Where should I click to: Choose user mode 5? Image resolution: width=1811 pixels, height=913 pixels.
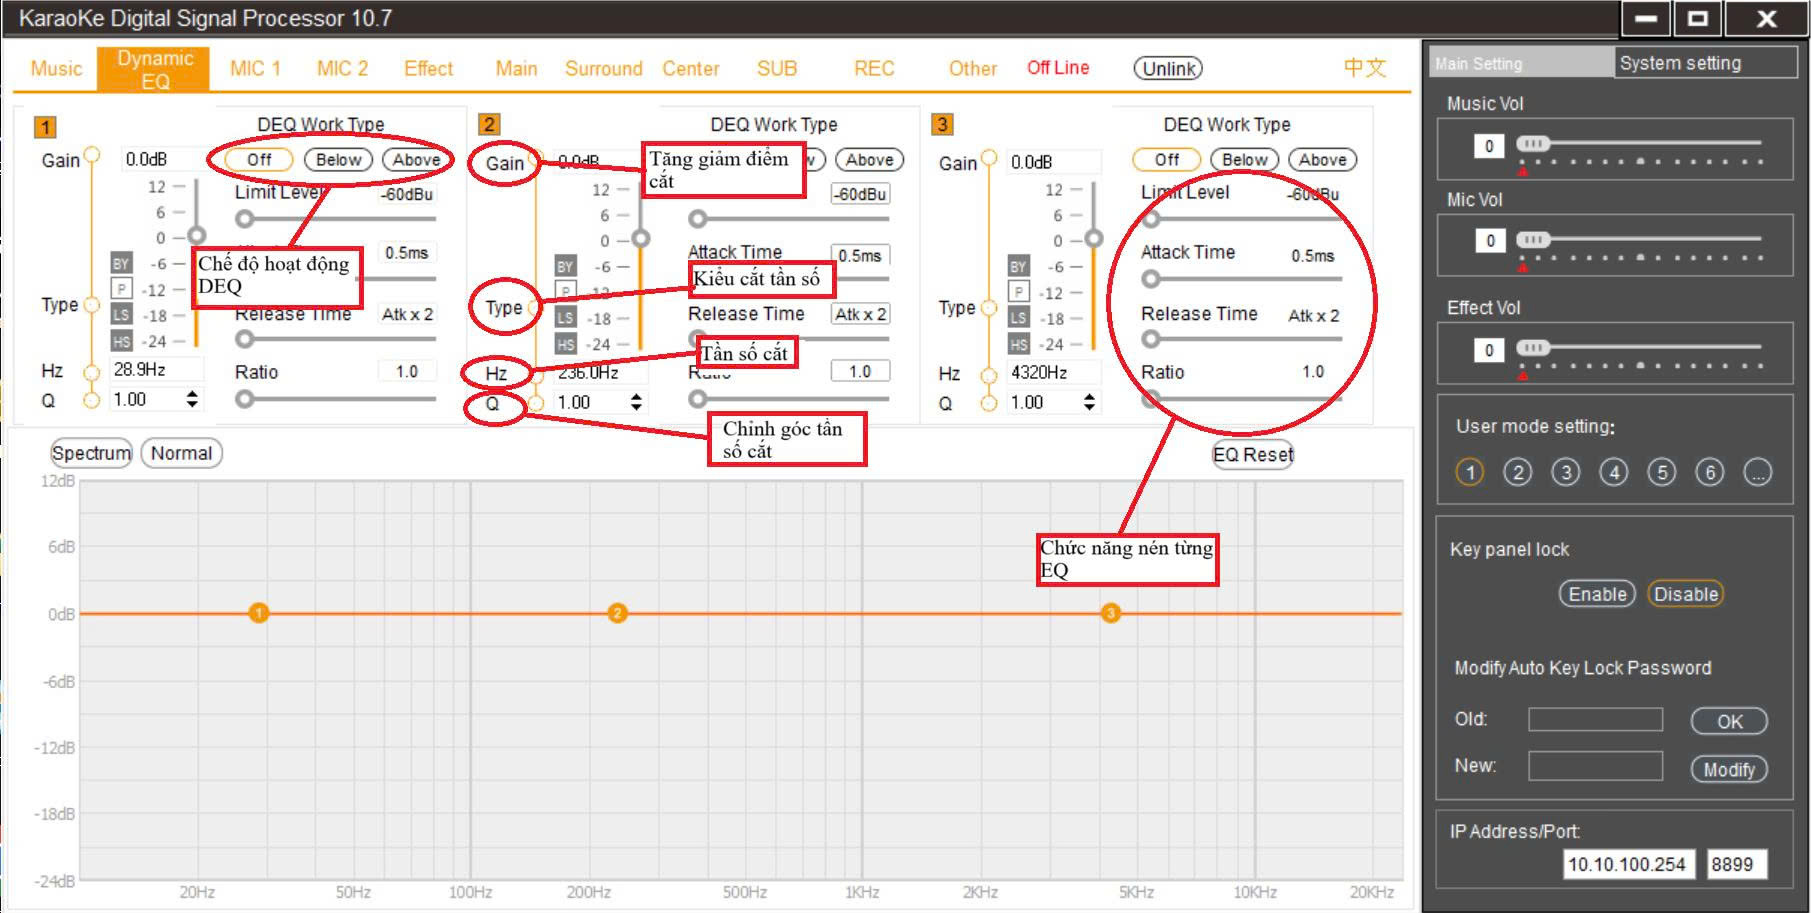point(1662,472)
